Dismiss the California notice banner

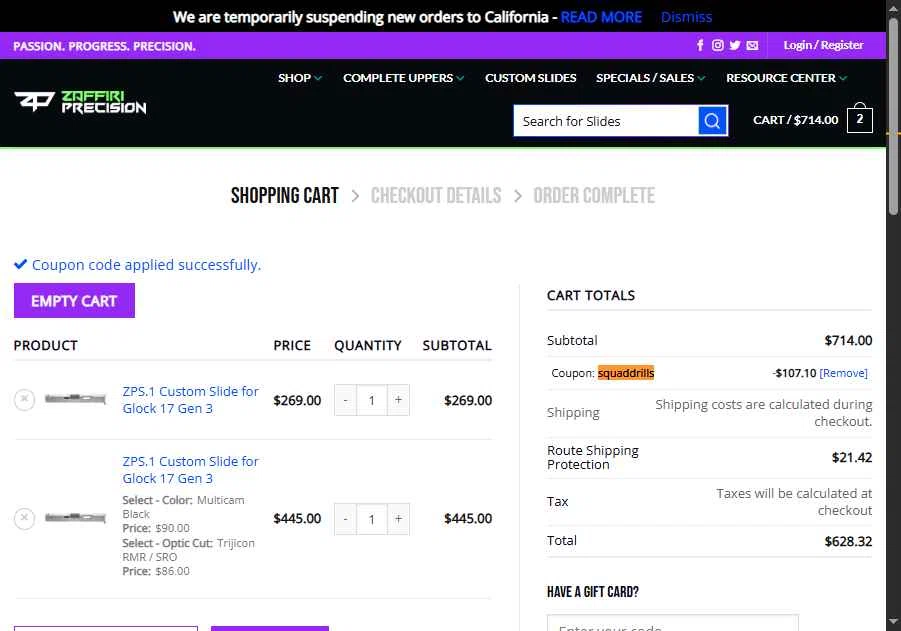(x=686, y=17)
